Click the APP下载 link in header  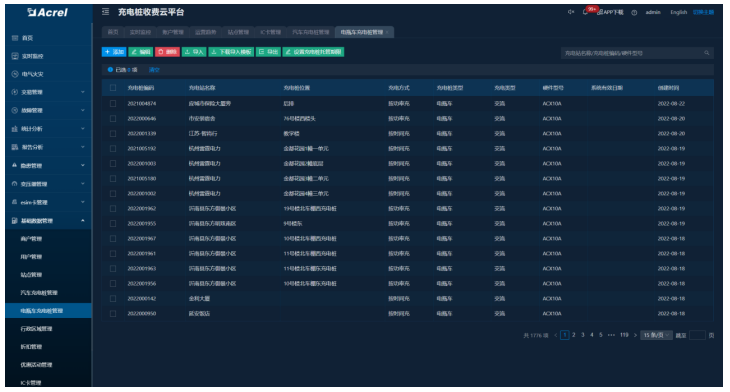pyautogui.click(x=610, y=12)
